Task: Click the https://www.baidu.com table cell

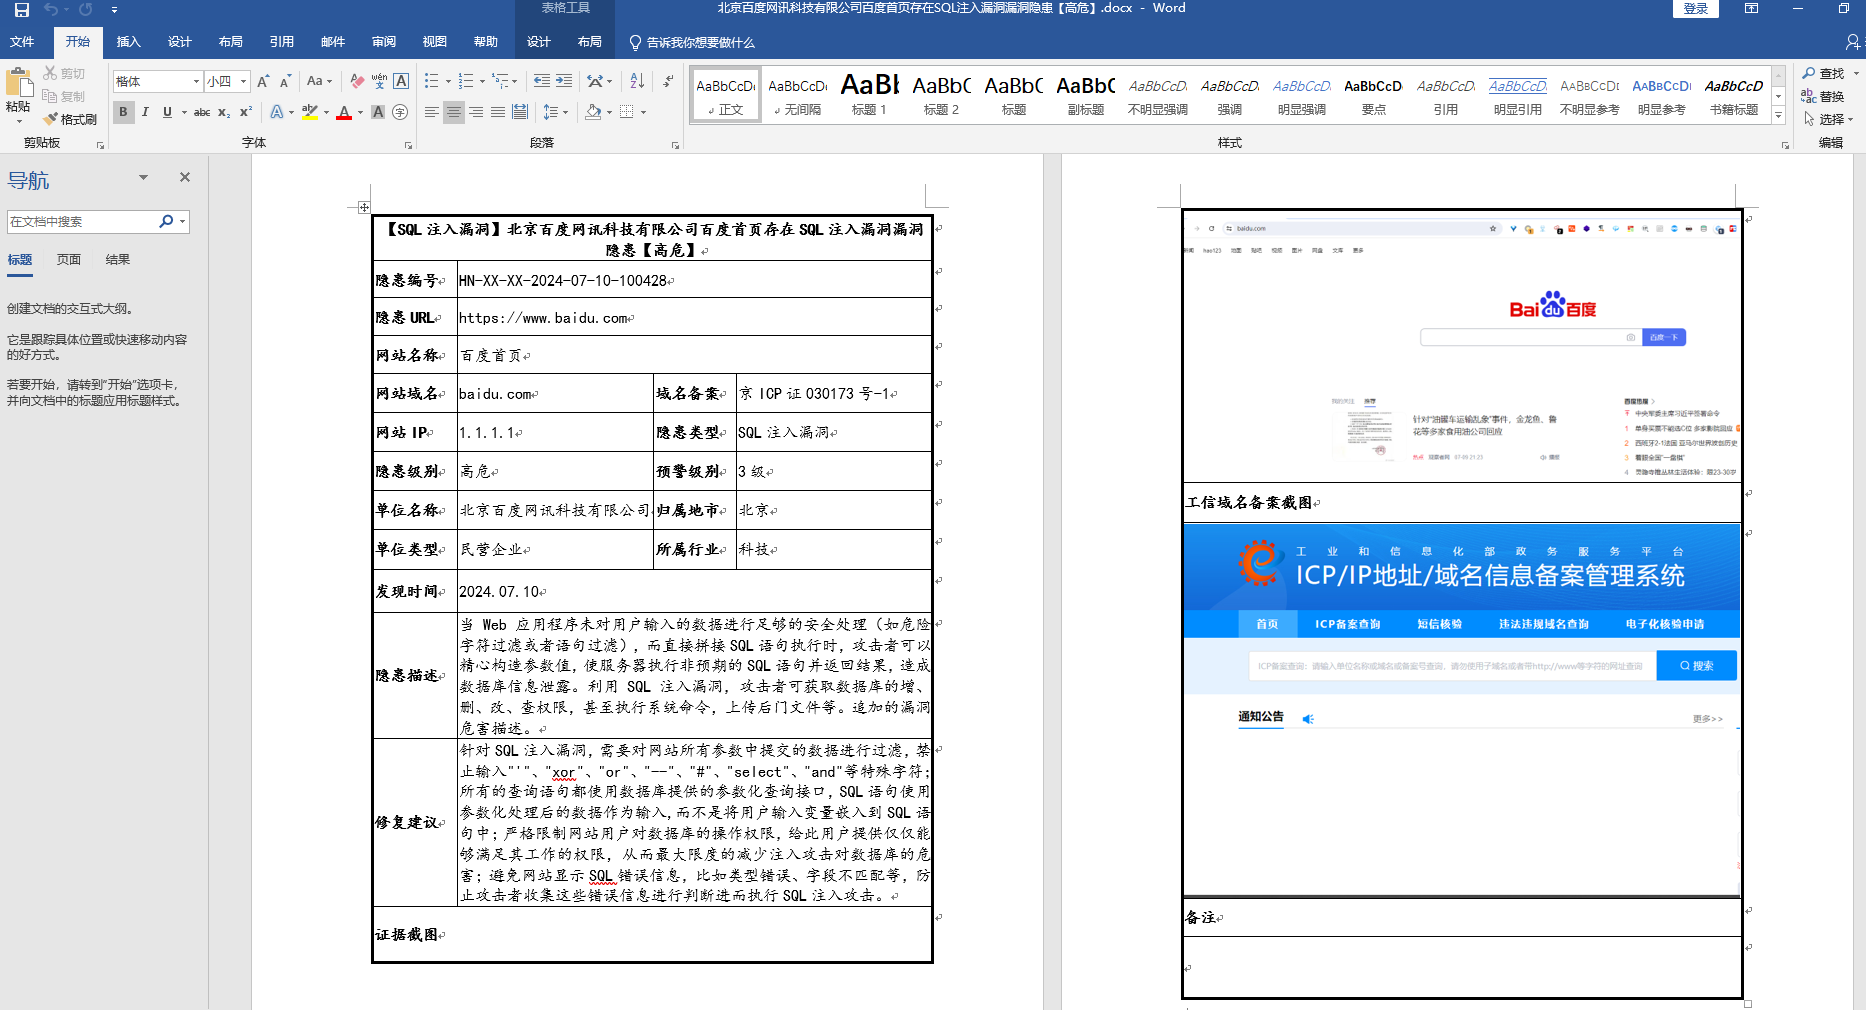Action: [693, 318]
